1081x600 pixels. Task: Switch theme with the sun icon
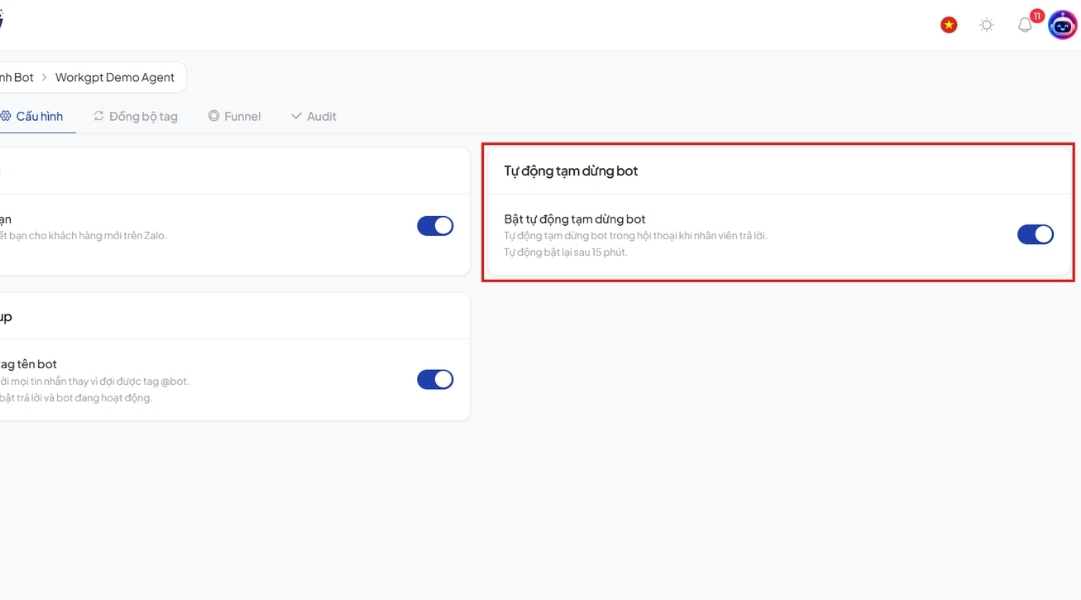(987, 25)
